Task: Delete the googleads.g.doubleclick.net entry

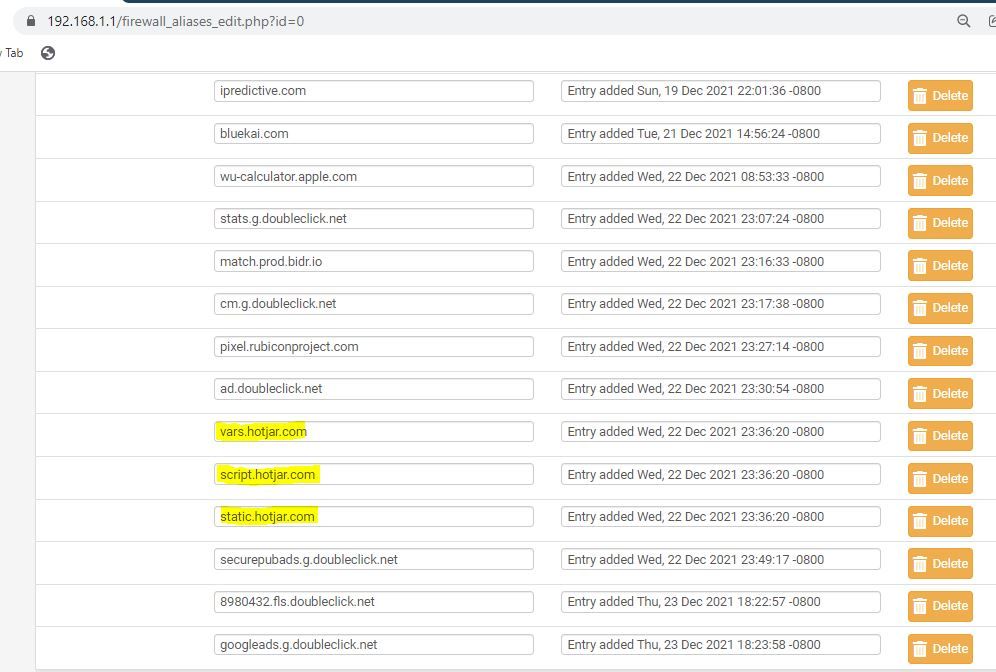Action: click(x=940, y=649)
